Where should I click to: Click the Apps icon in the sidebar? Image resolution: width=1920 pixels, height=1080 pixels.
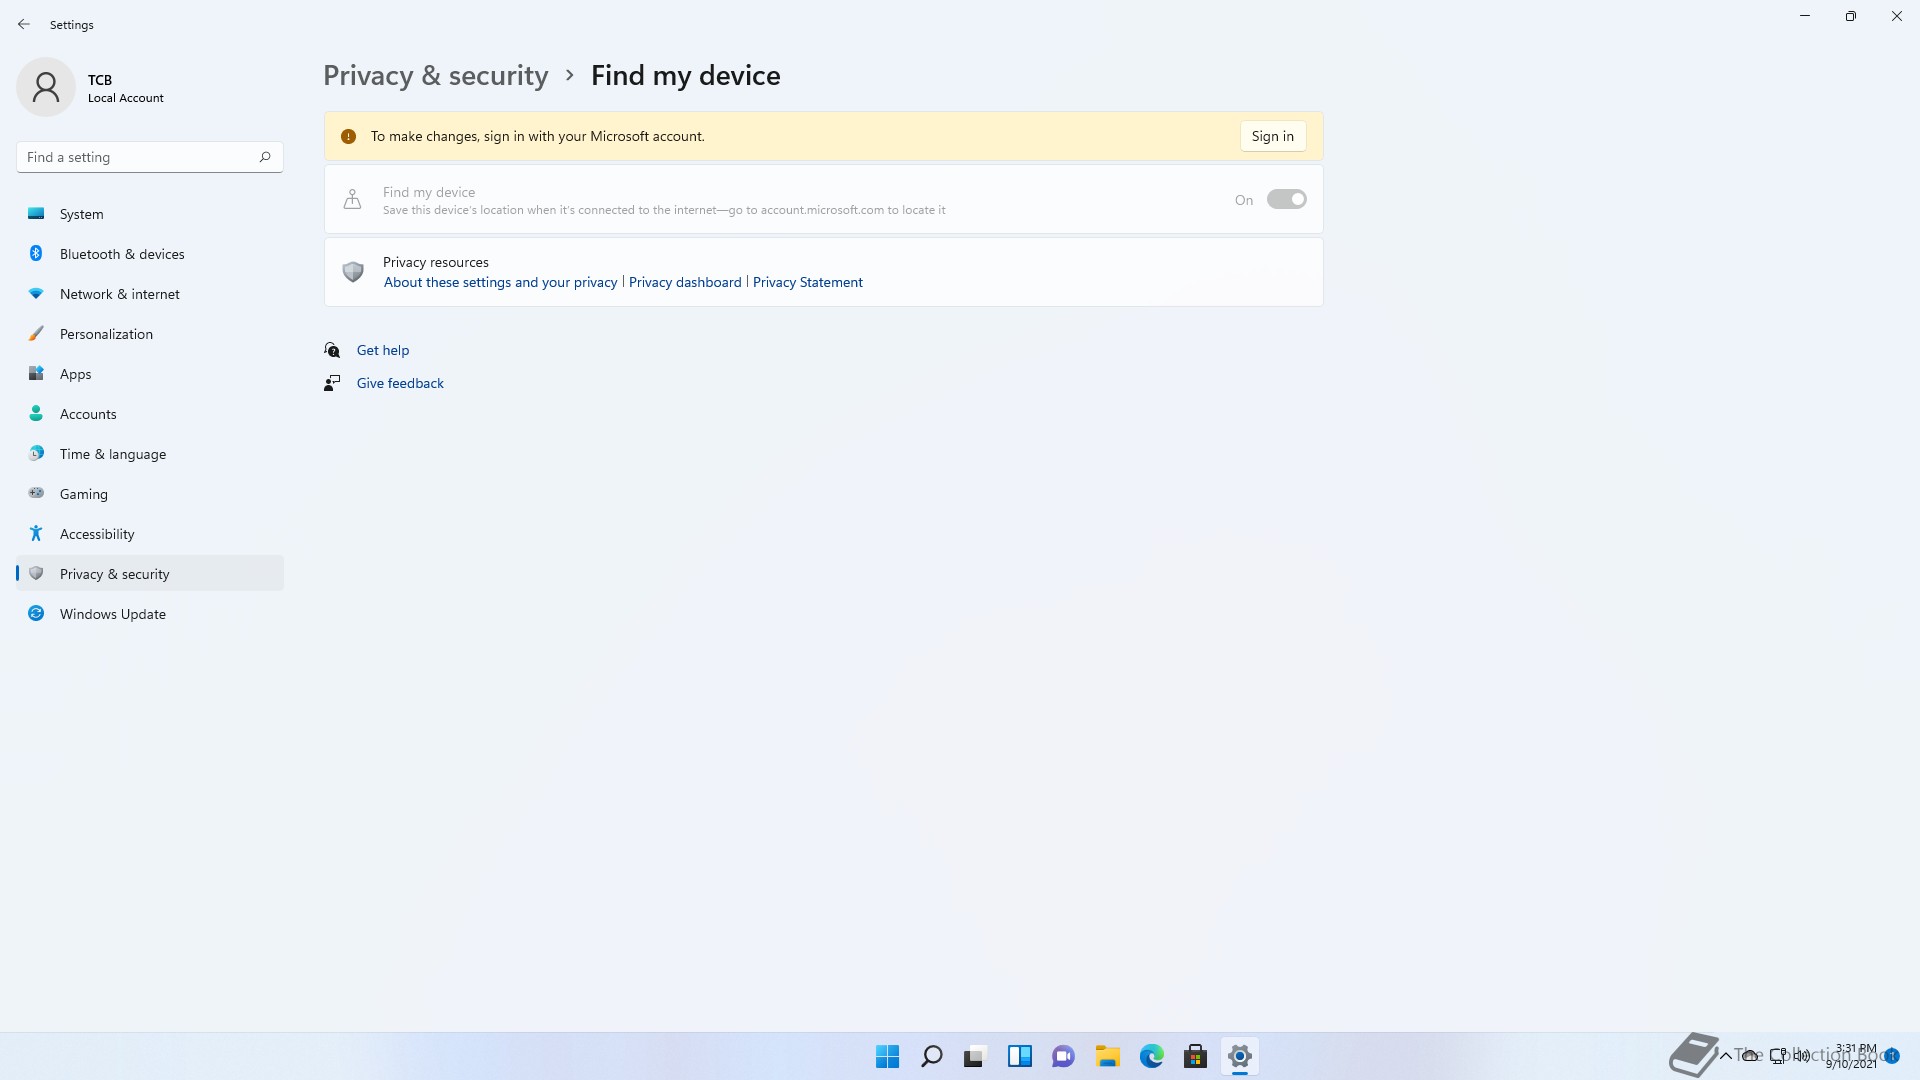click(x=36, y=373)
